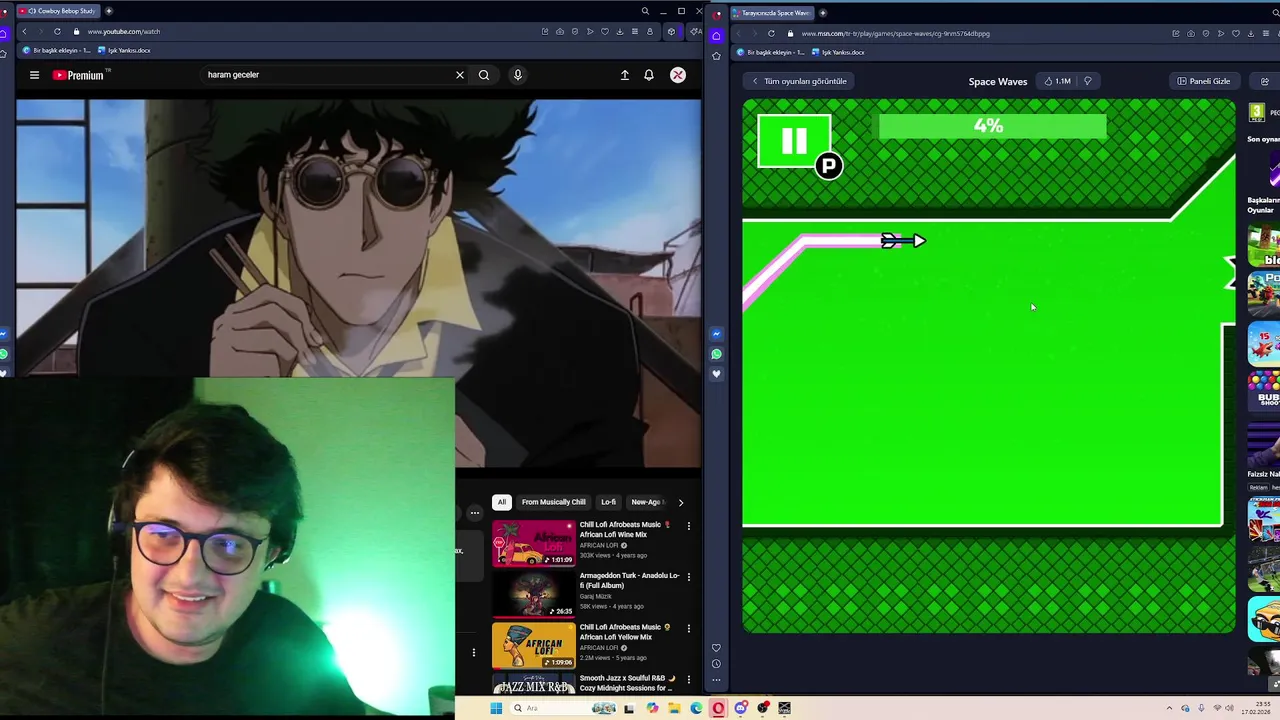Open a new tab in YouTube window
The height and width of the screenshot is (720, 1280).
109,11
